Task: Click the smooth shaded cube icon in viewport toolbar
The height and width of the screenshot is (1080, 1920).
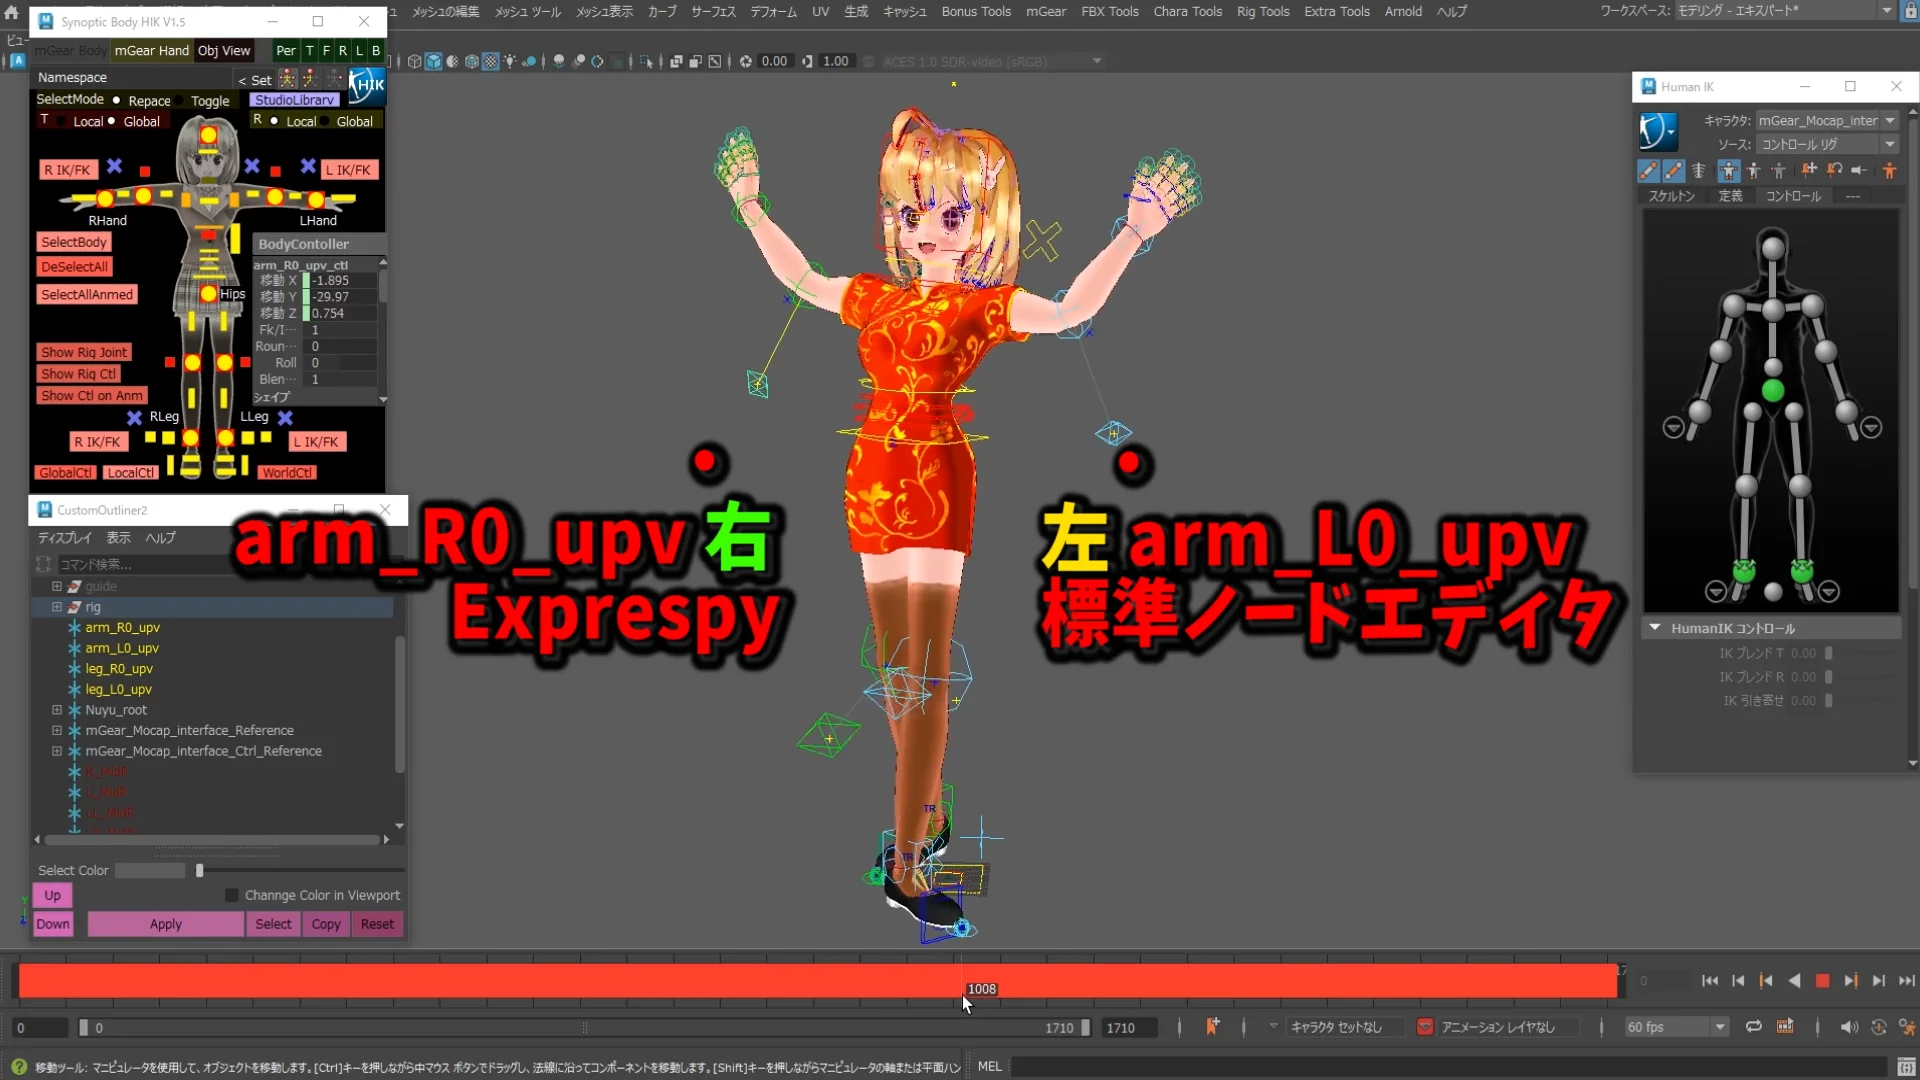Action: click(433, 61)
